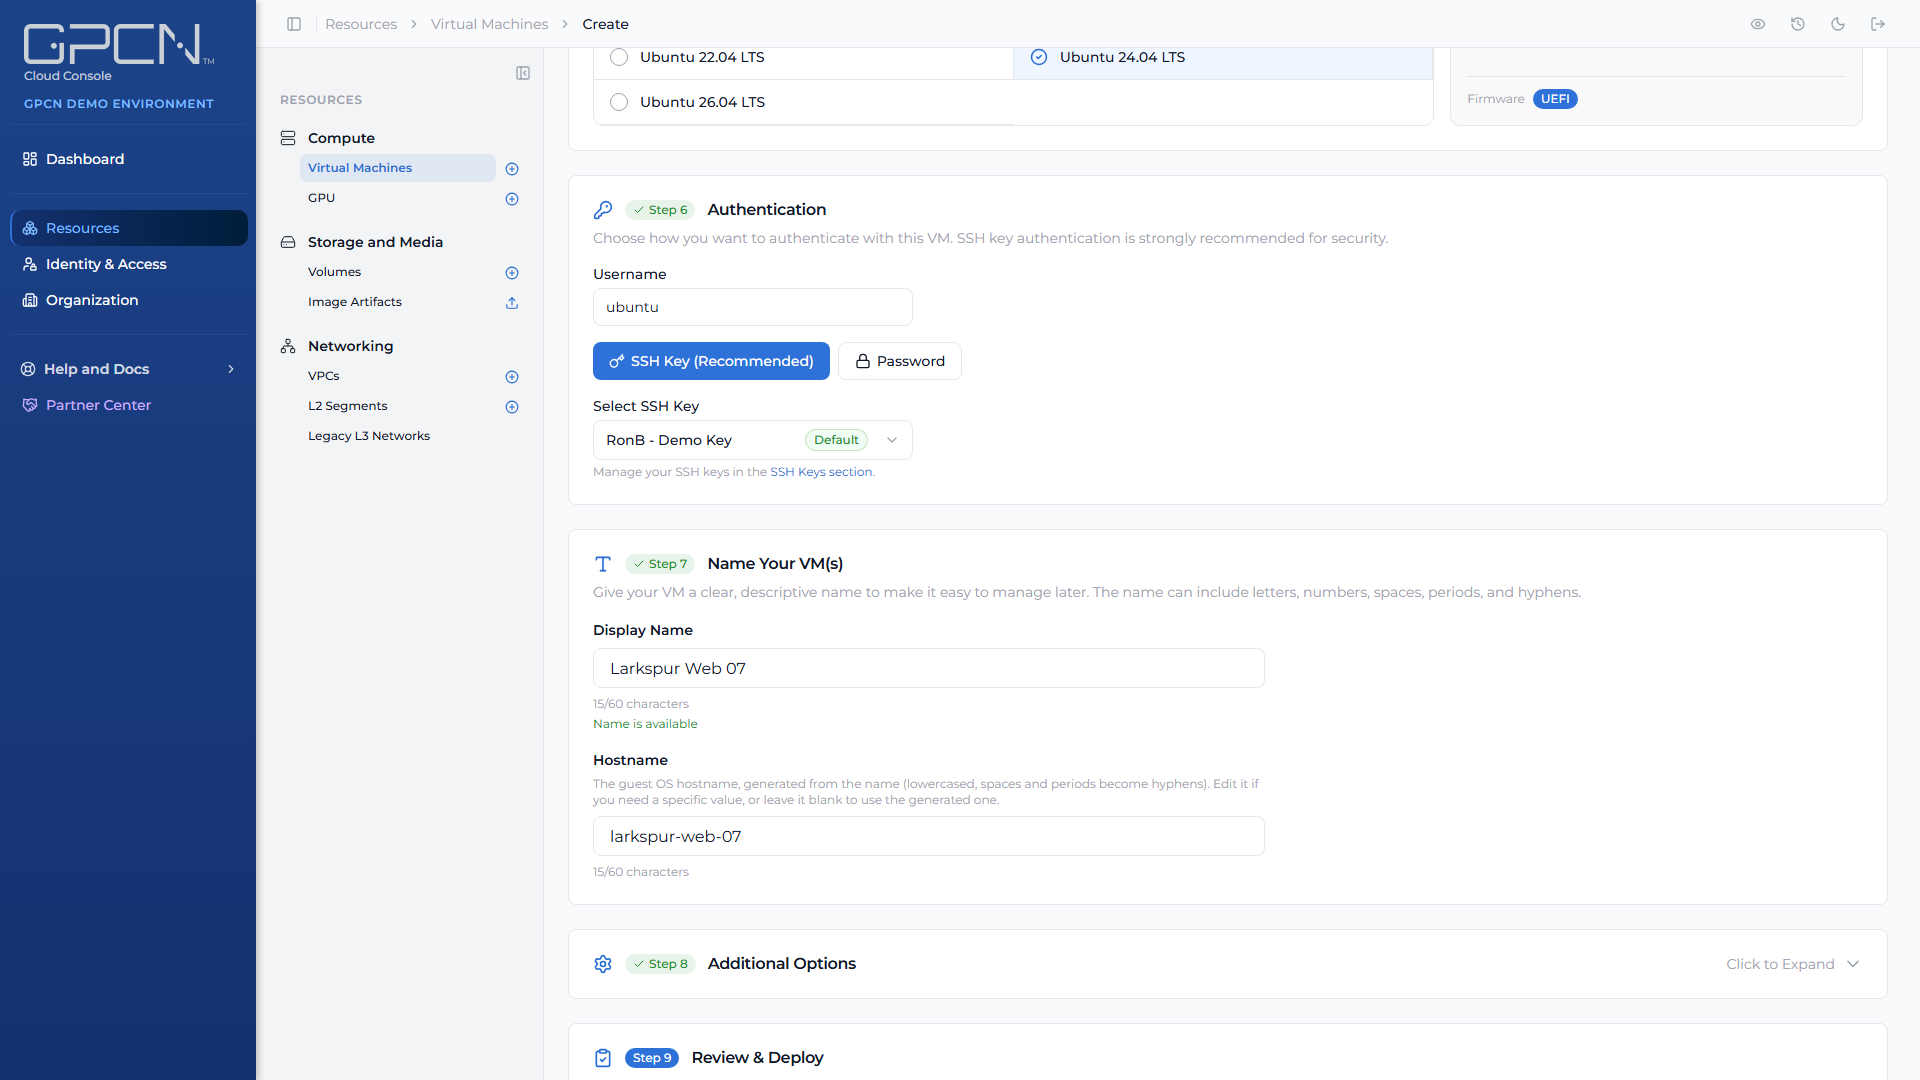Open Partner Center navigation item

(129, 405)
